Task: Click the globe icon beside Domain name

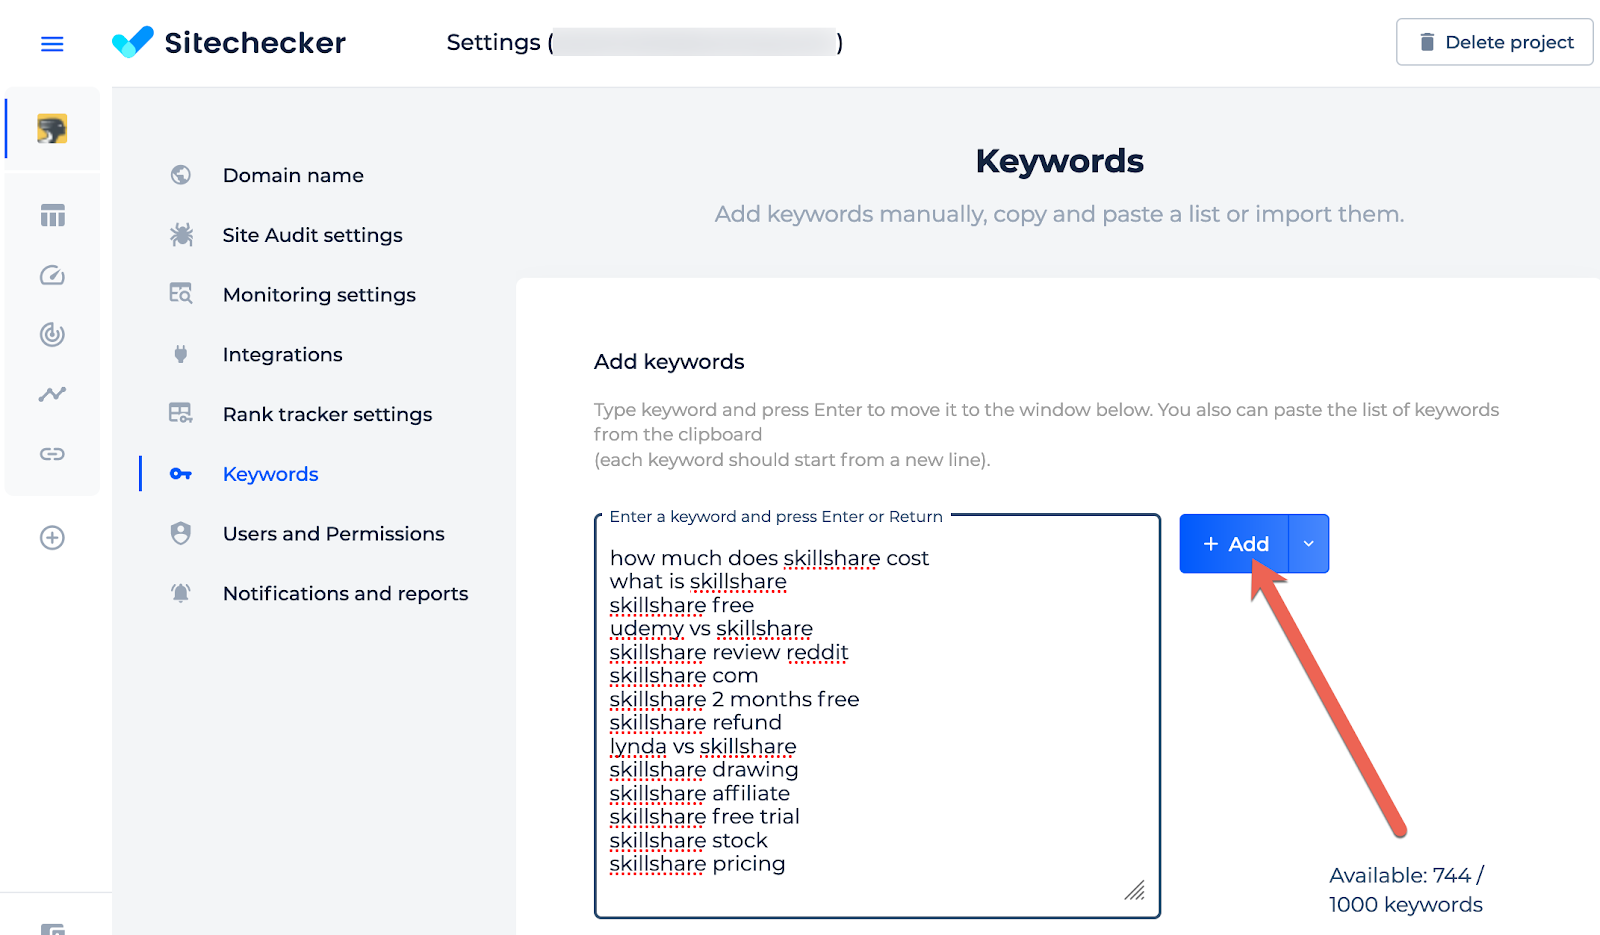Action: (181, 175)
